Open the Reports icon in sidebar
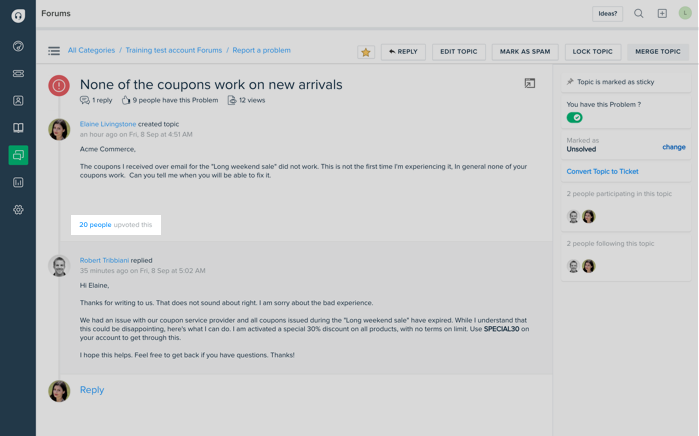The image size is (699, 436). 18,183
